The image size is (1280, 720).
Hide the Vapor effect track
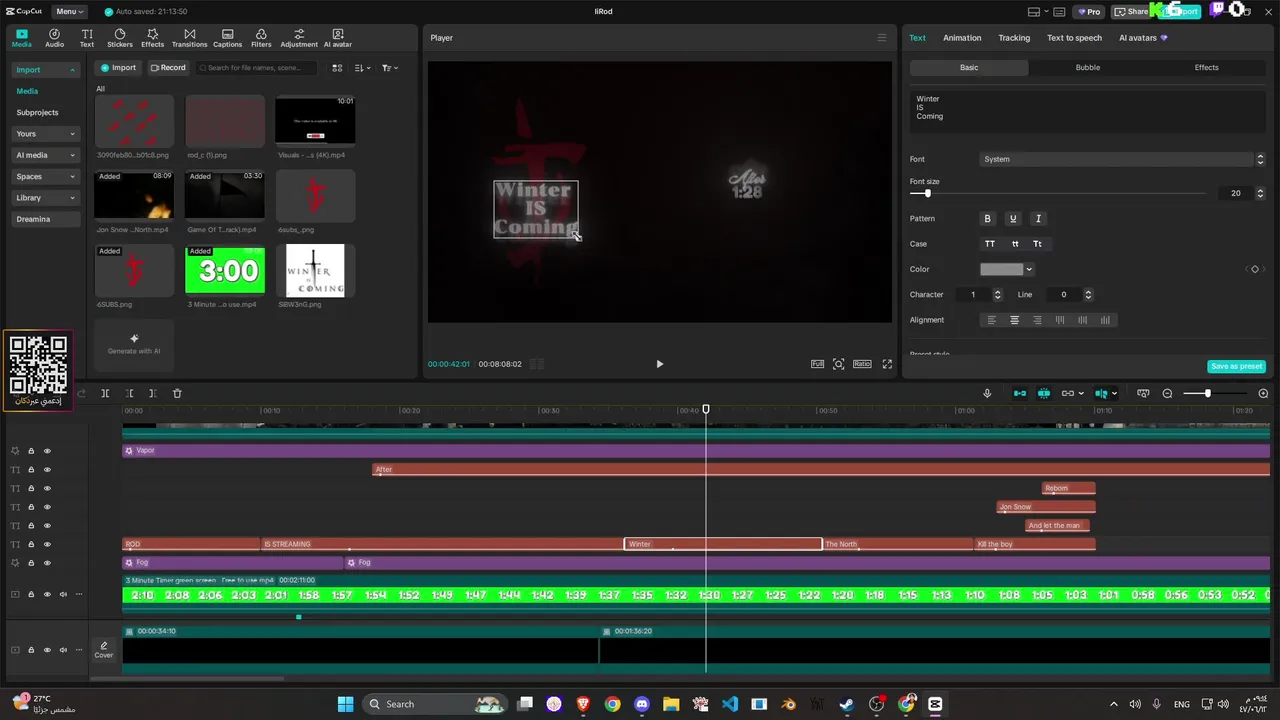46,451
